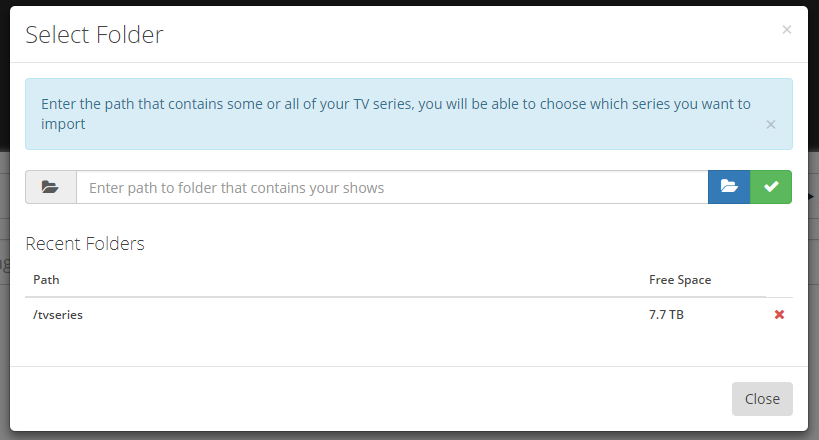Click the folder icon beside path input
The height and width of the screenshot is (440, 819).
tap(51, 187)
